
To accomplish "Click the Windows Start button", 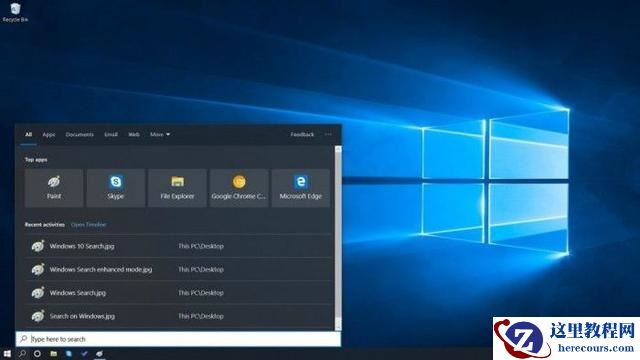I will [x=7, y=353].
